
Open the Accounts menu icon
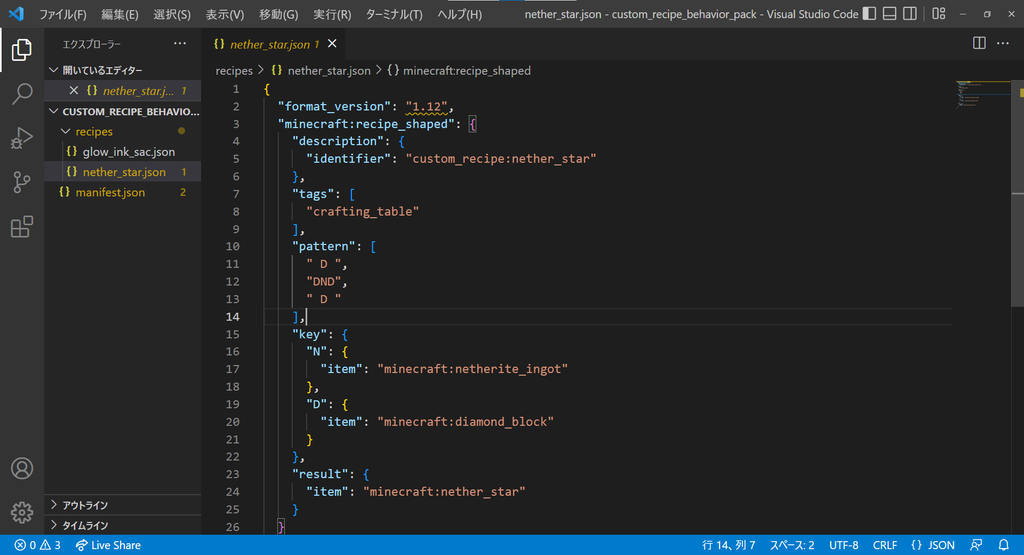point(22,469)
